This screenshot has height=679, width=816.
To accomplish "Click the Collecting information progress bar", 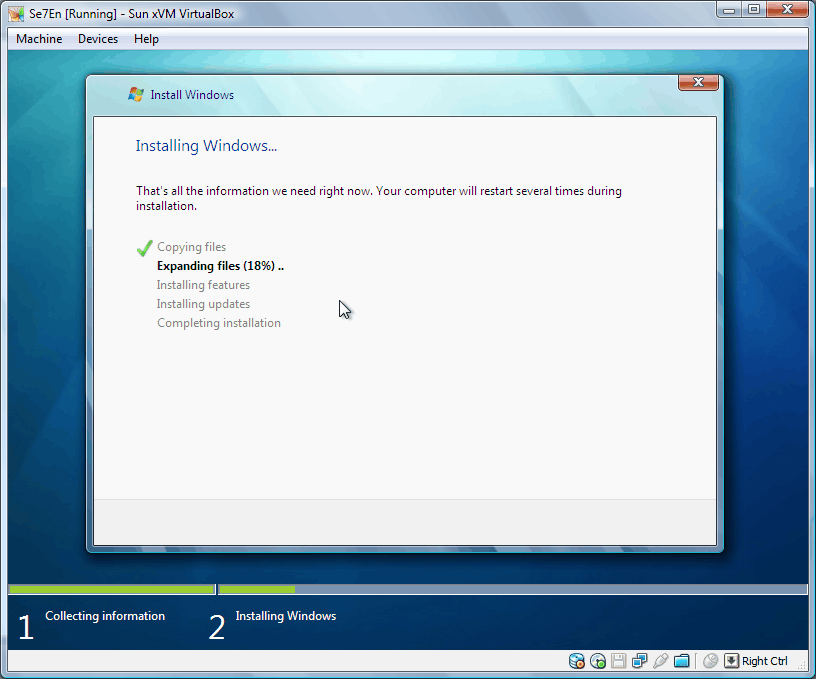I will click(x=112, y=590).
